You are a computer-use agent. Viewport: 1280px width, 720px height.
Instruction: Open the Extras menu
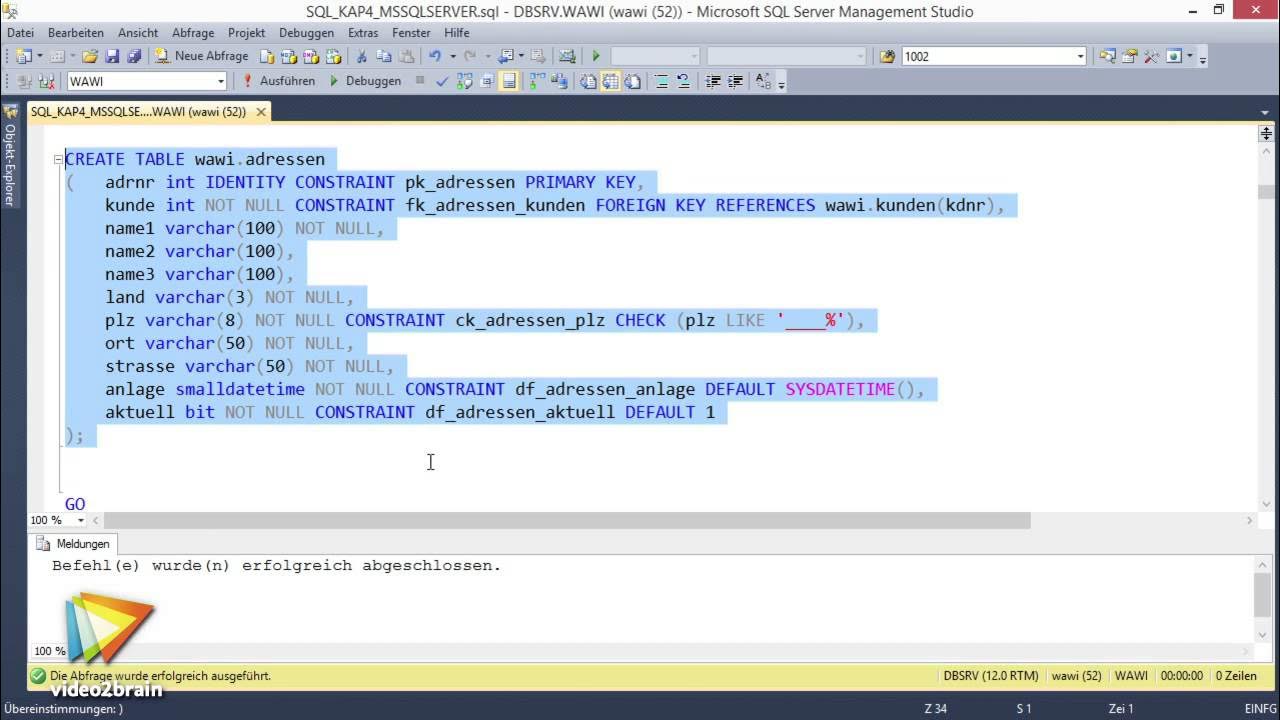[363, 33]
